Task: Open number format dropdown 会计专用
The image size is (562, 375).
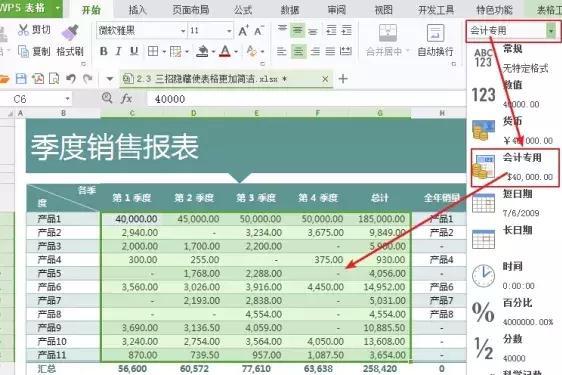Action: click(x=551, y=31)
